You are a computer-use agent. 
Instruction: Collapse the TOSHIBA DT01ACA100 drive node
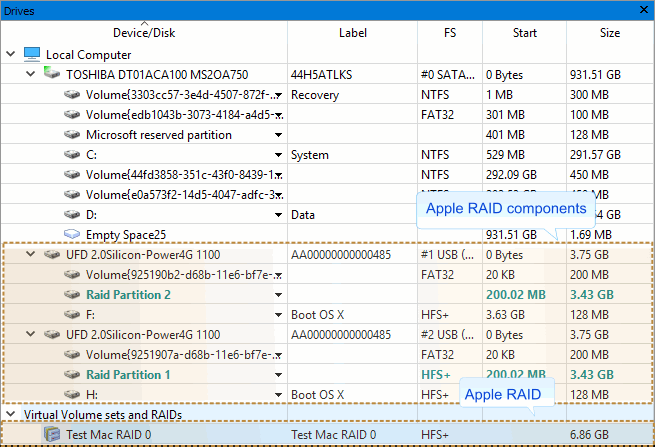point(30,74)
